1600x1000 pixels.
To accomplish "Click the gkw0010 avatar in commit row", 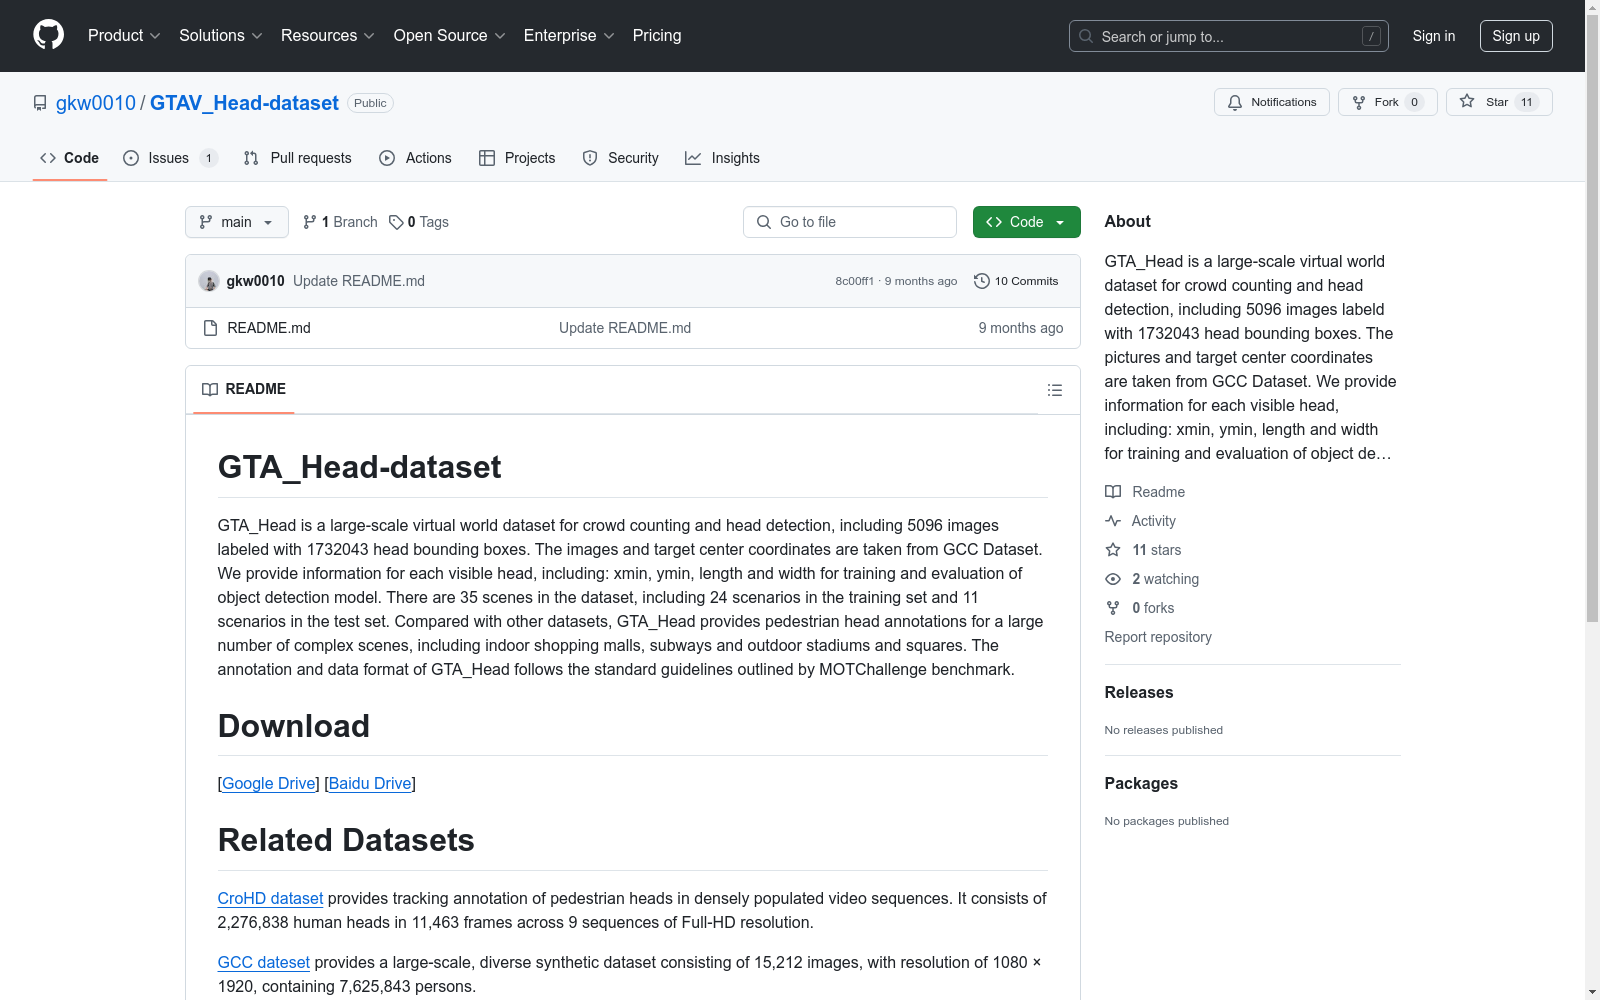I will point(209,281).
